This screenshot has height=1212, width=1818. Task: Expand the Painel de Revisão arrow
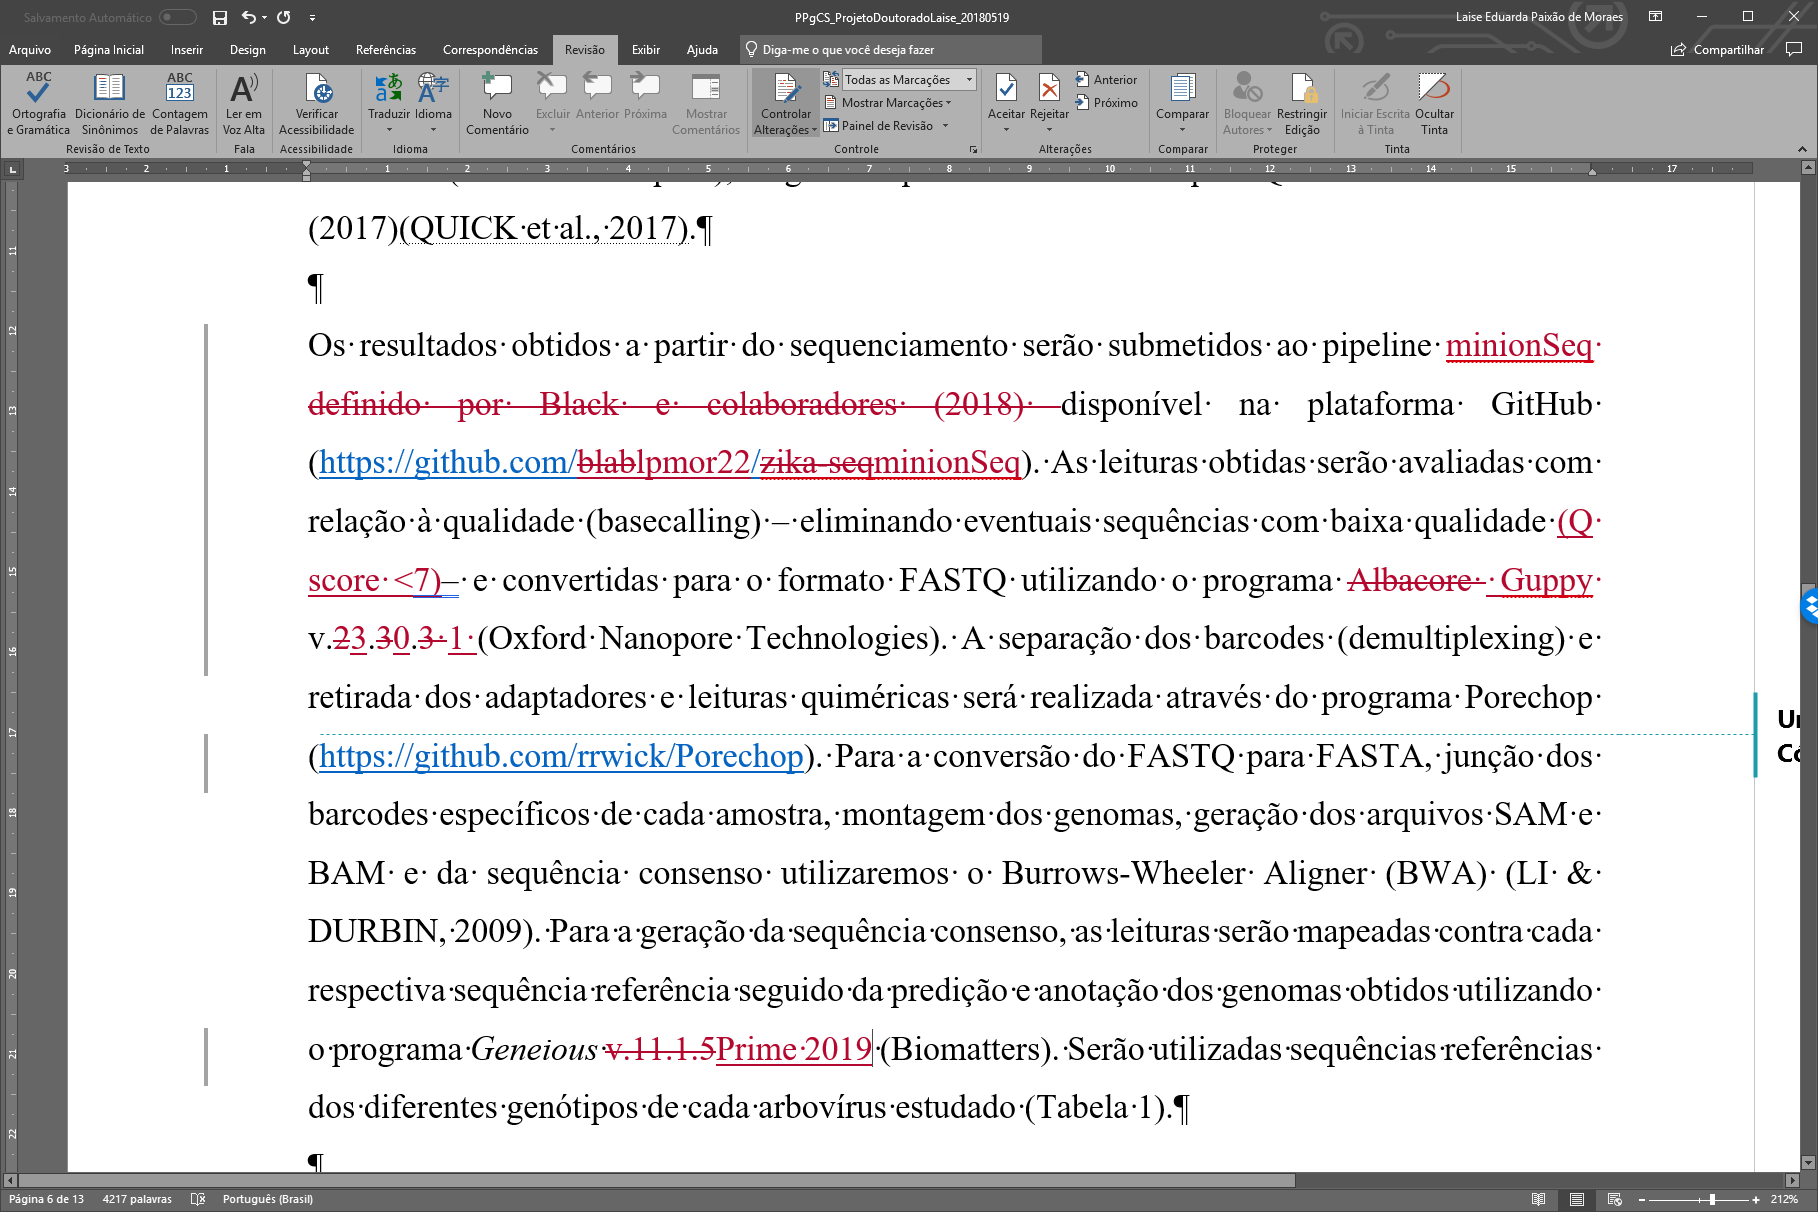[x=945, y=126]
